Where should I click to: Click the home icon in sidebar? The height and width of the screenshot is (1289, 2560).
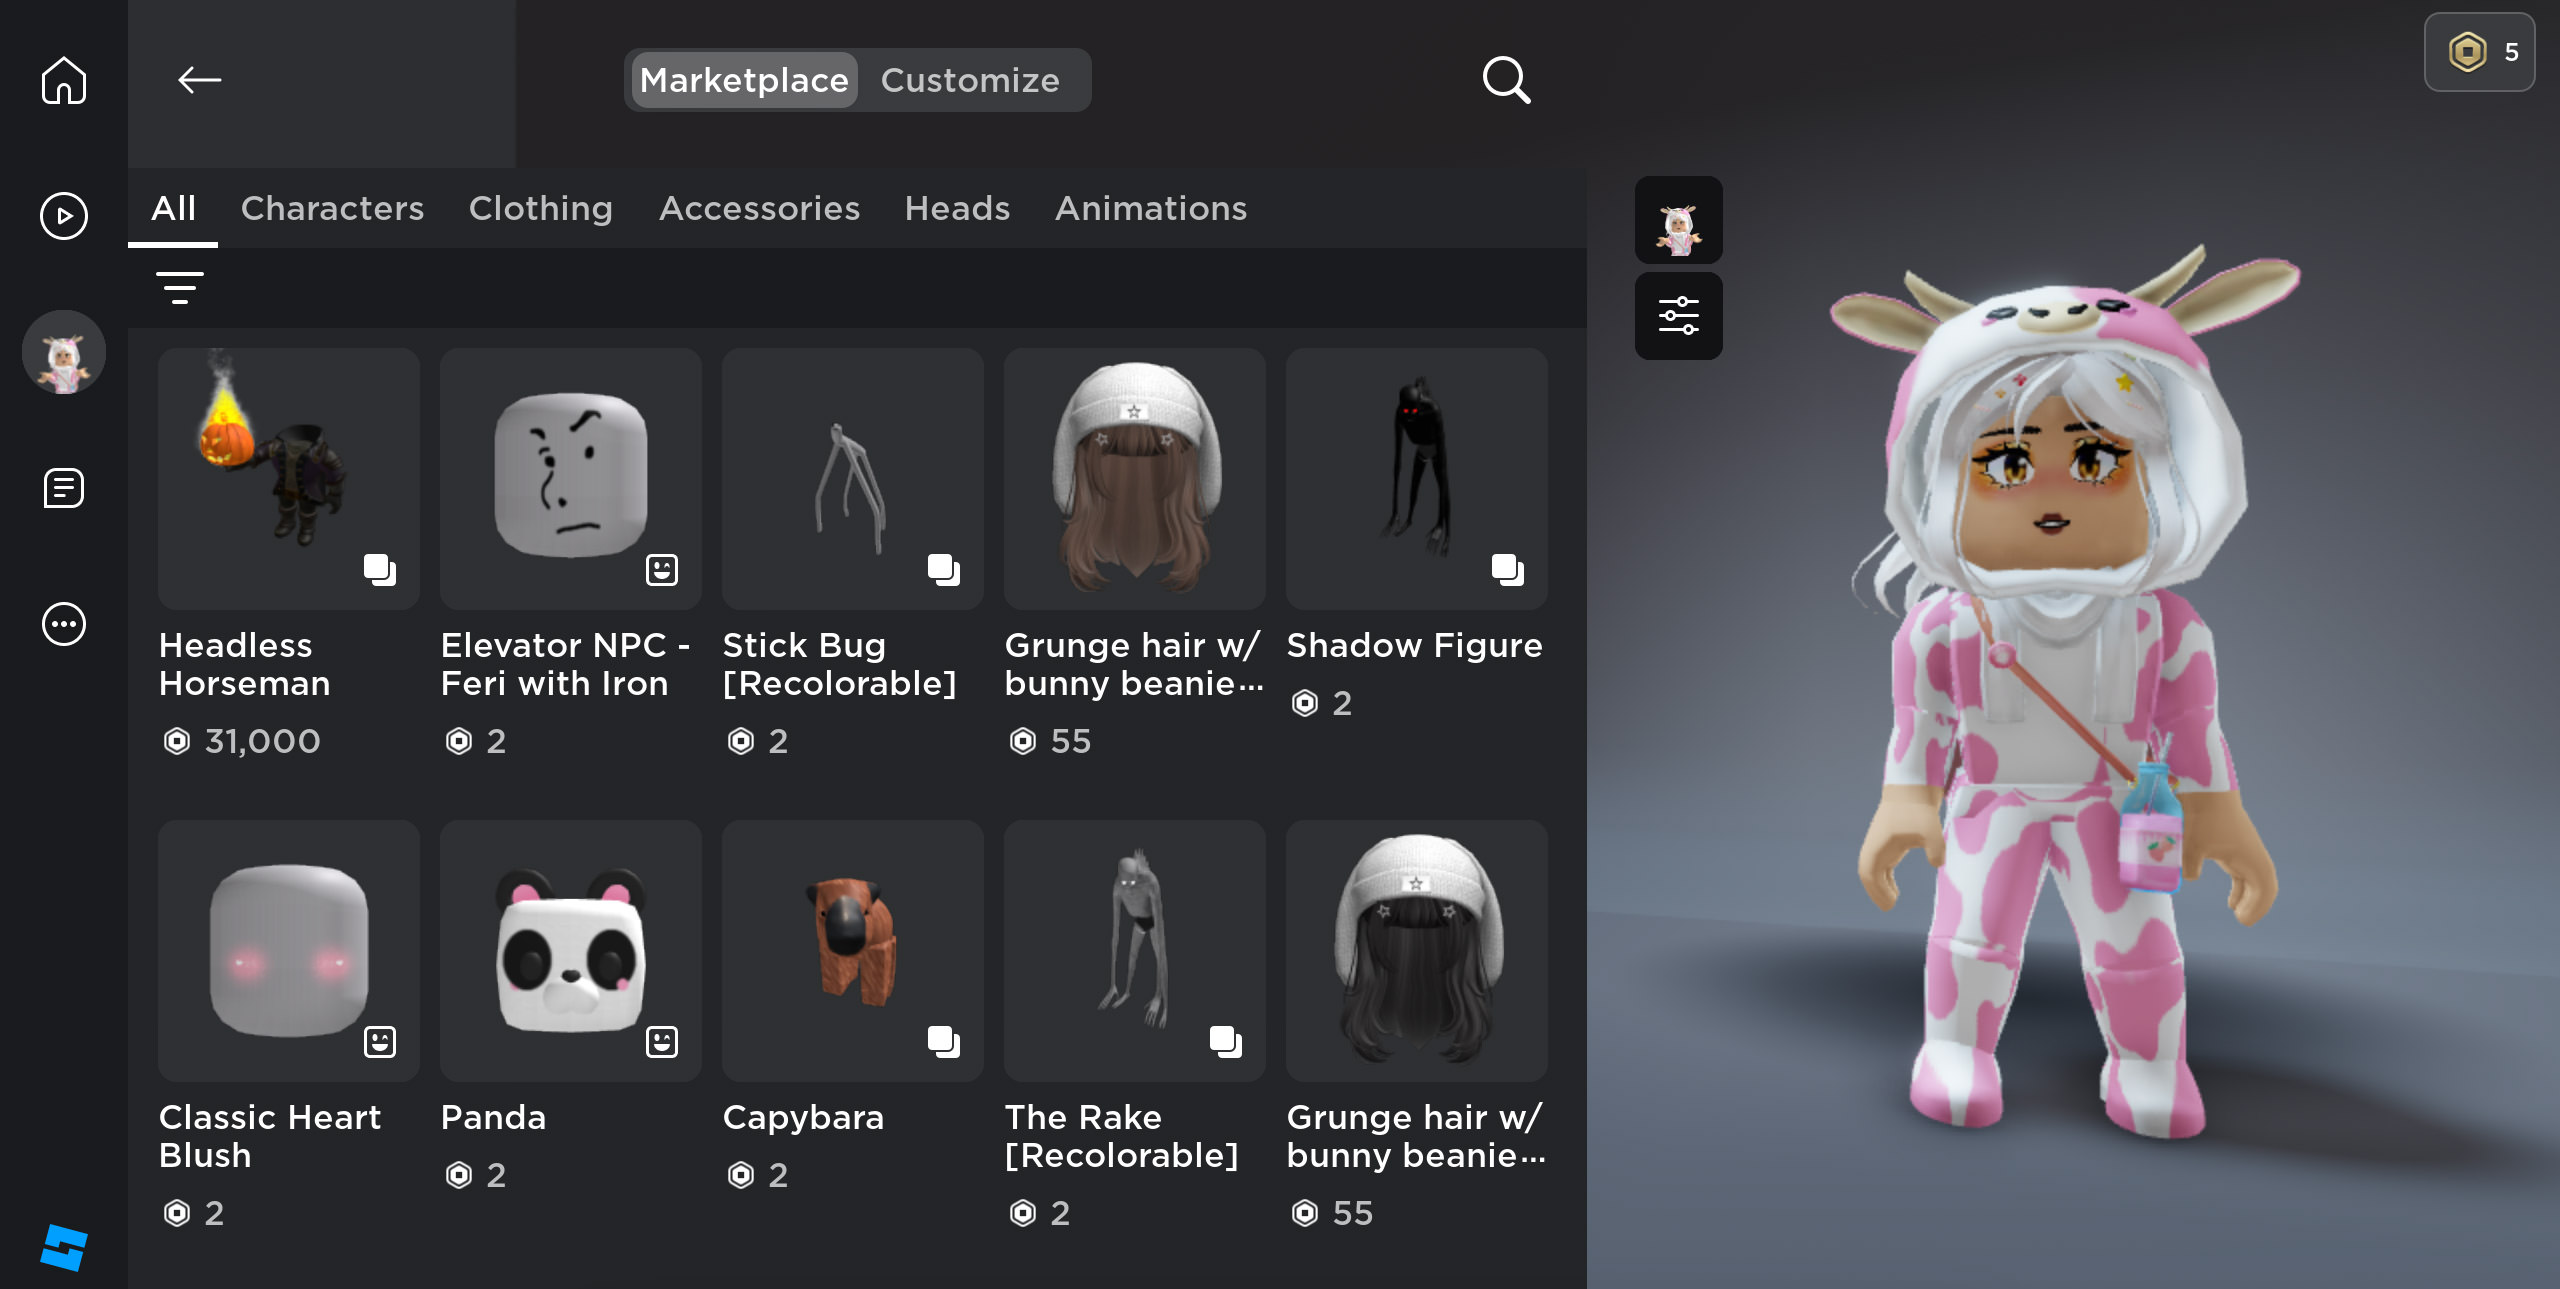pyautogui.click(x=62, y=77)
